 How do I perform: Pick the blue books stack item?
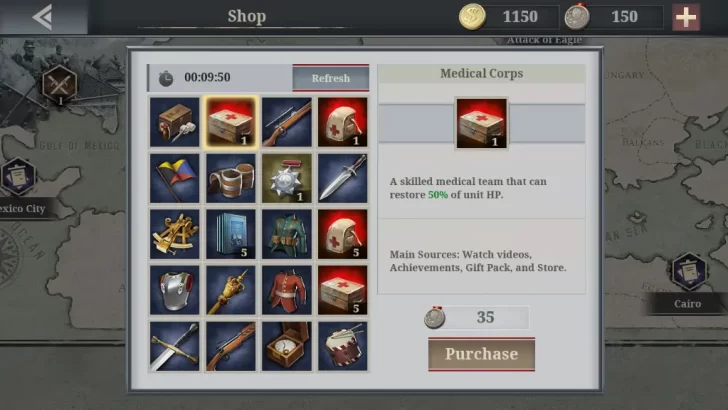(231, 234)
